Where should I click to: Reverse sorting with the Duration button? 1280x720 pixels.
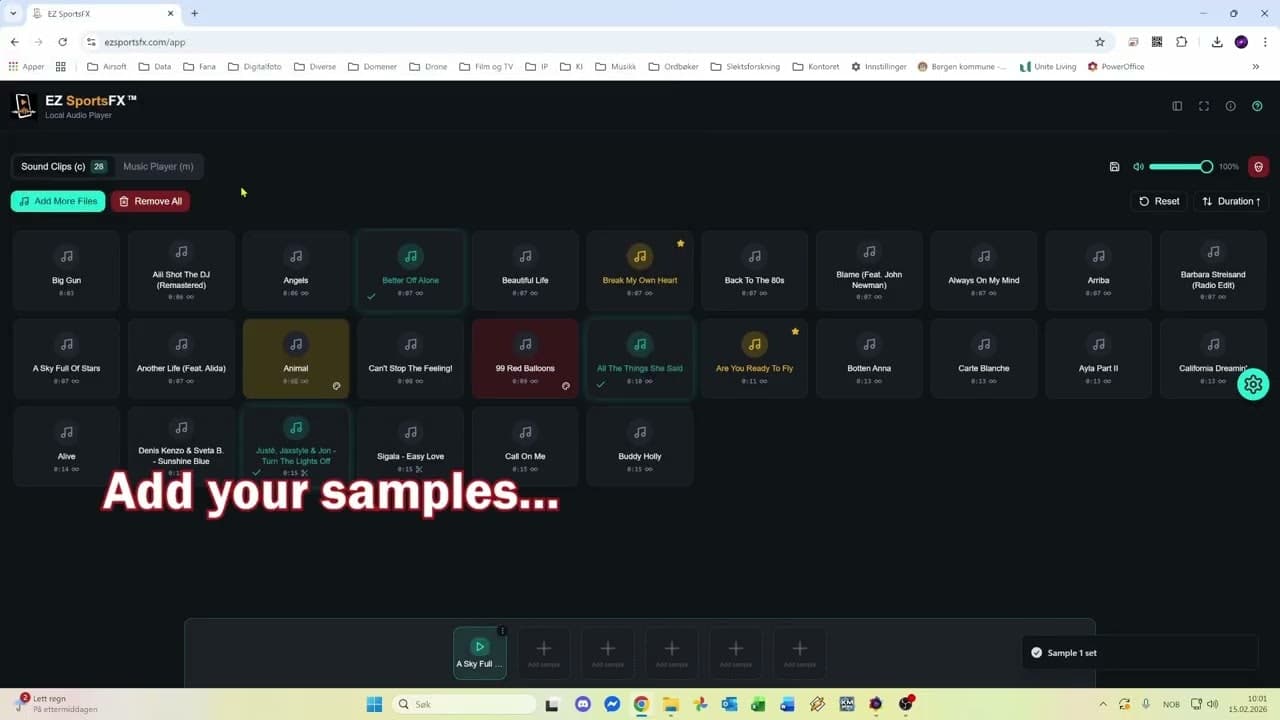1230,201
